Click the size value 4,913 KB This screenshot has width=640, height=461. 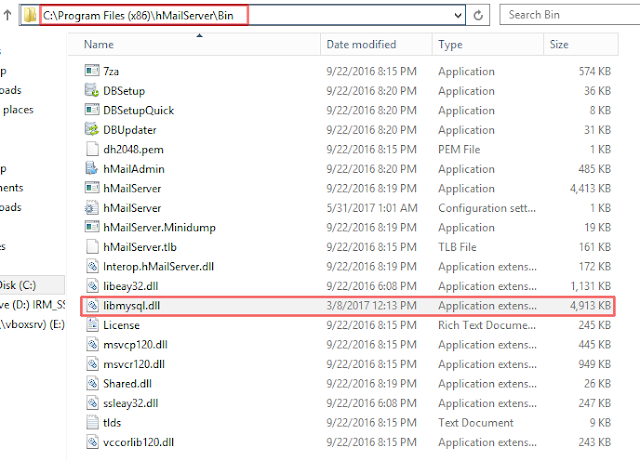tap(591, 306)
